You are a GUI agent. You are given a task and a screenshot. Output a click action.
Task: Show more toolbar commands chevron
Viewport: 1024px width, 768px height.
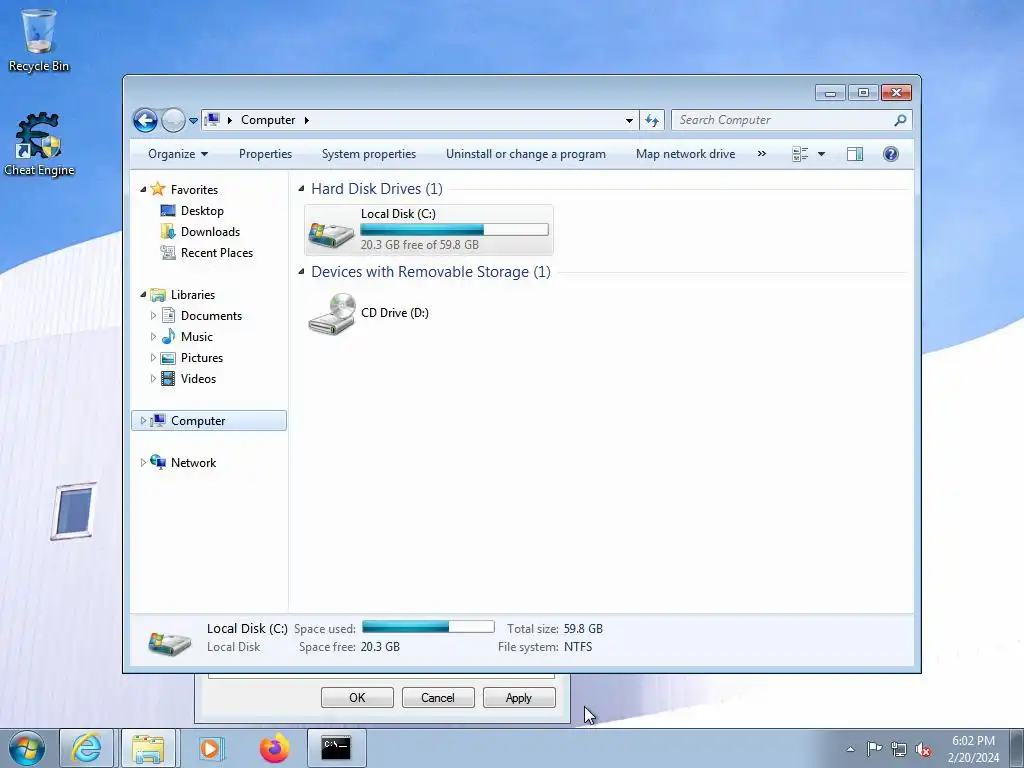pyautogui.click(x=761, y=154)
